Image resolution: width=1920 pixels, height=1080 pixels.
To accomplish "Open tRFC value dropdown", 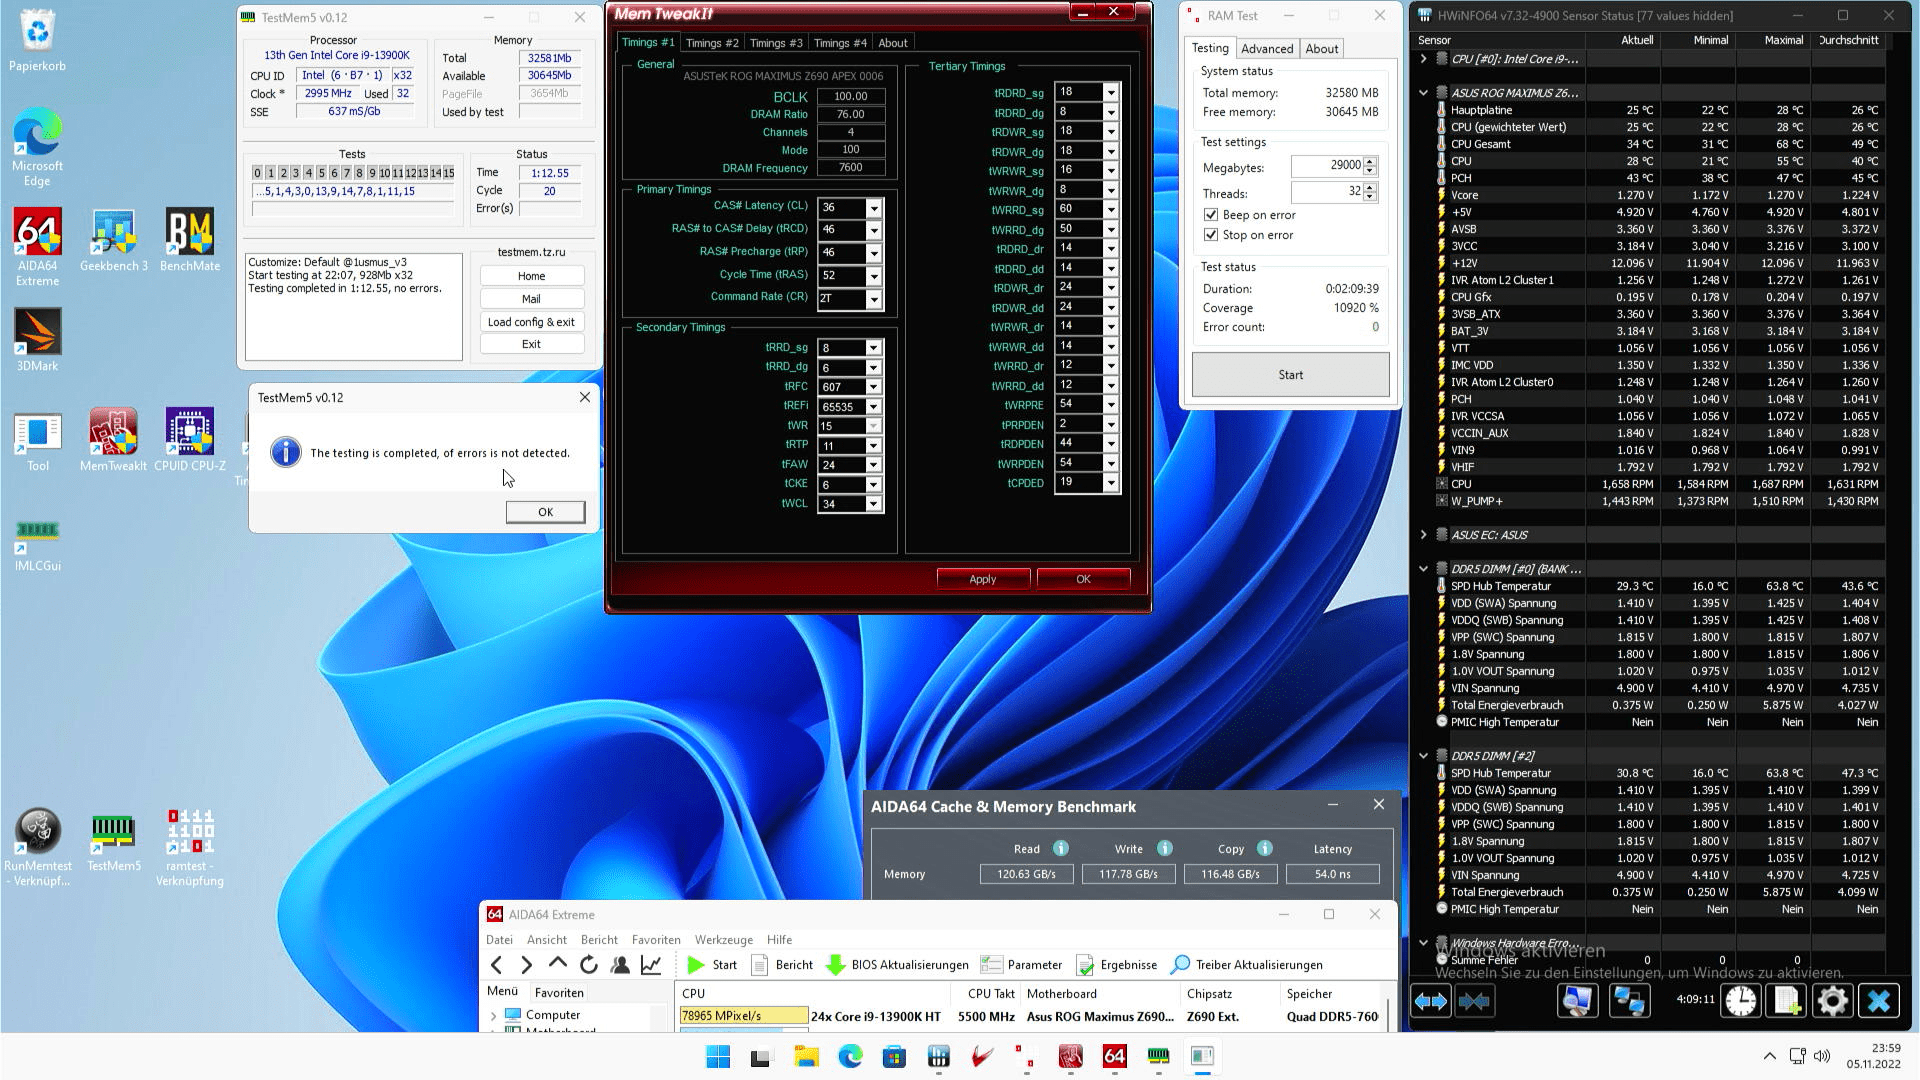I will [874, 387].
